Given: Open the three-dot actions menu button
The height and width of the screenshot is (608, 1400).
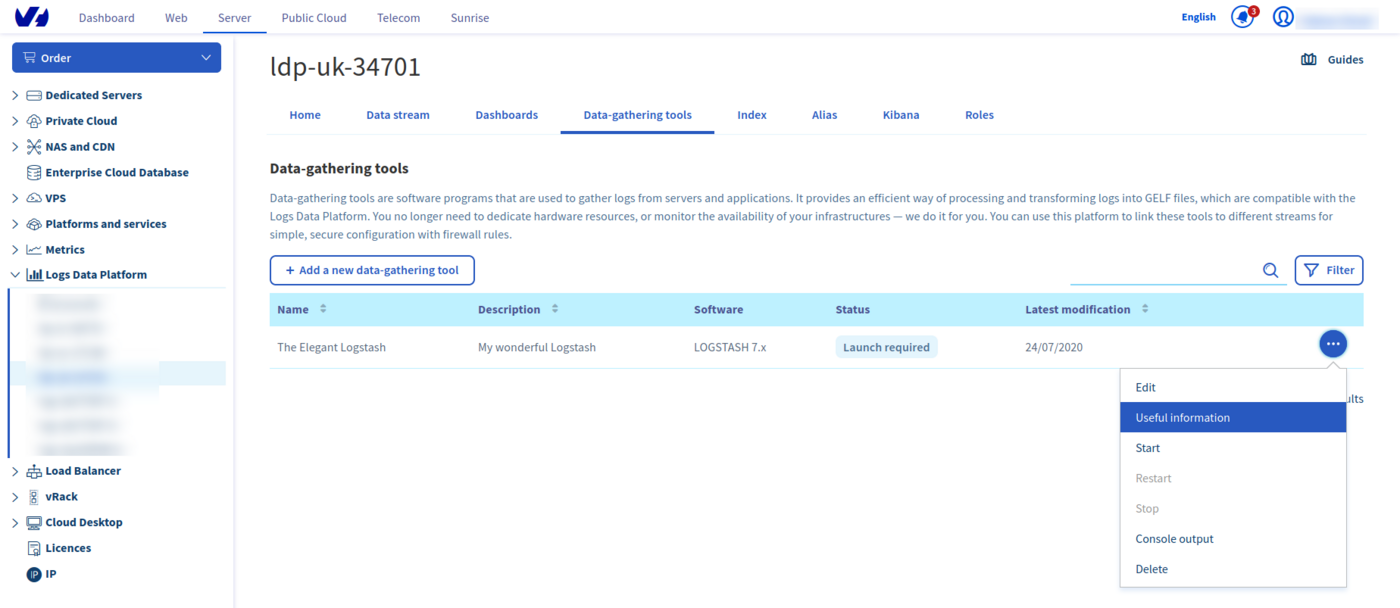Looking at the screenshot, I should (x=1332, y=344).
